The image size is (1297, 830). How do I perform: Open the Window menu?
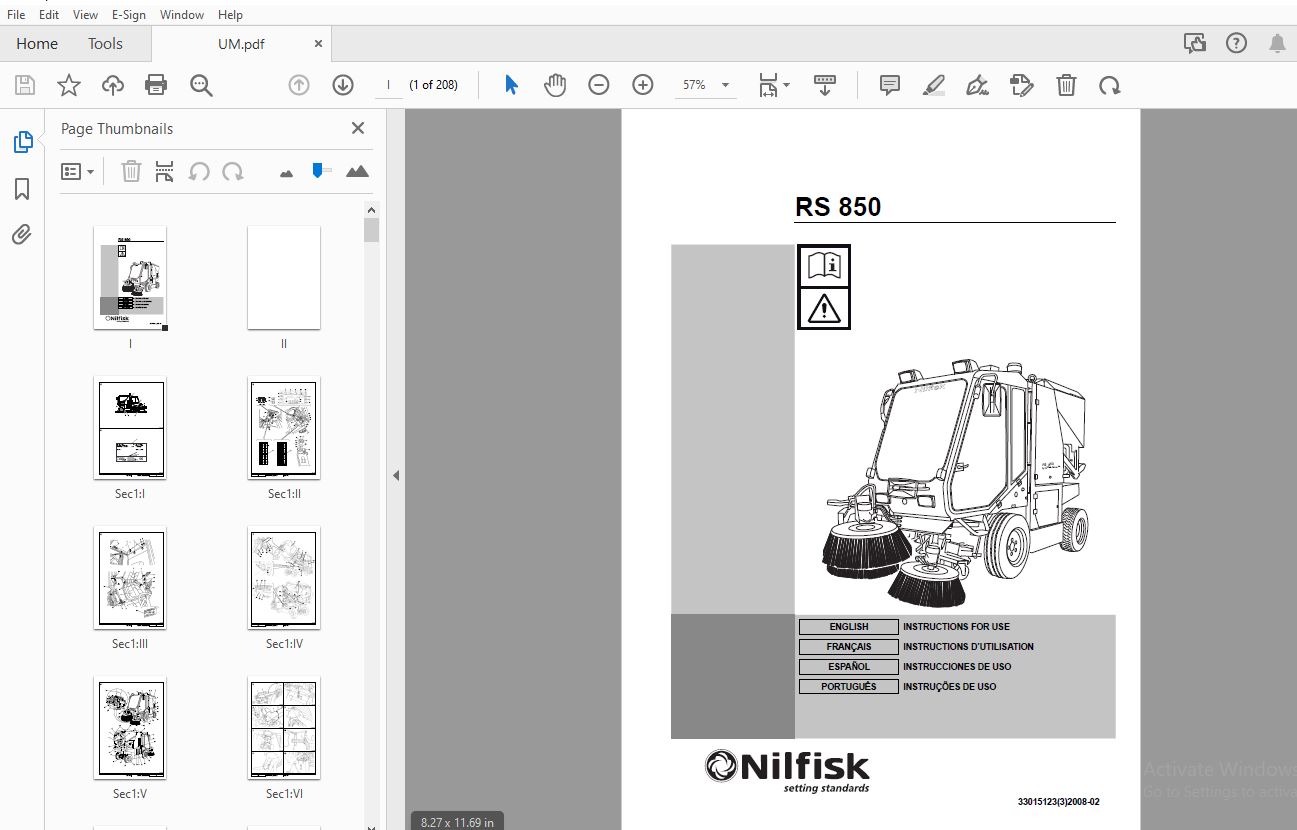(x=182, y=15)
